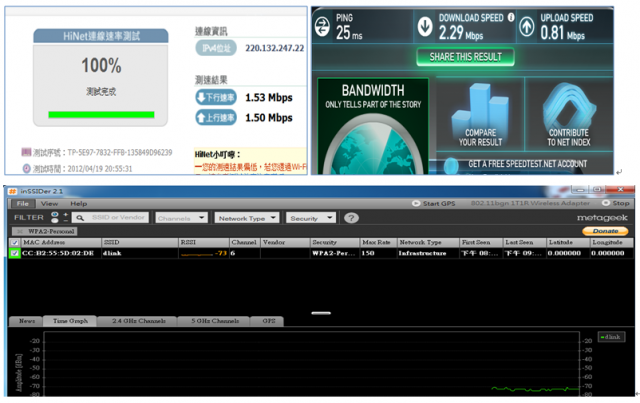The image size is (640, 403).
Task: Click the HiNet download rate badge
Action: 216,97
